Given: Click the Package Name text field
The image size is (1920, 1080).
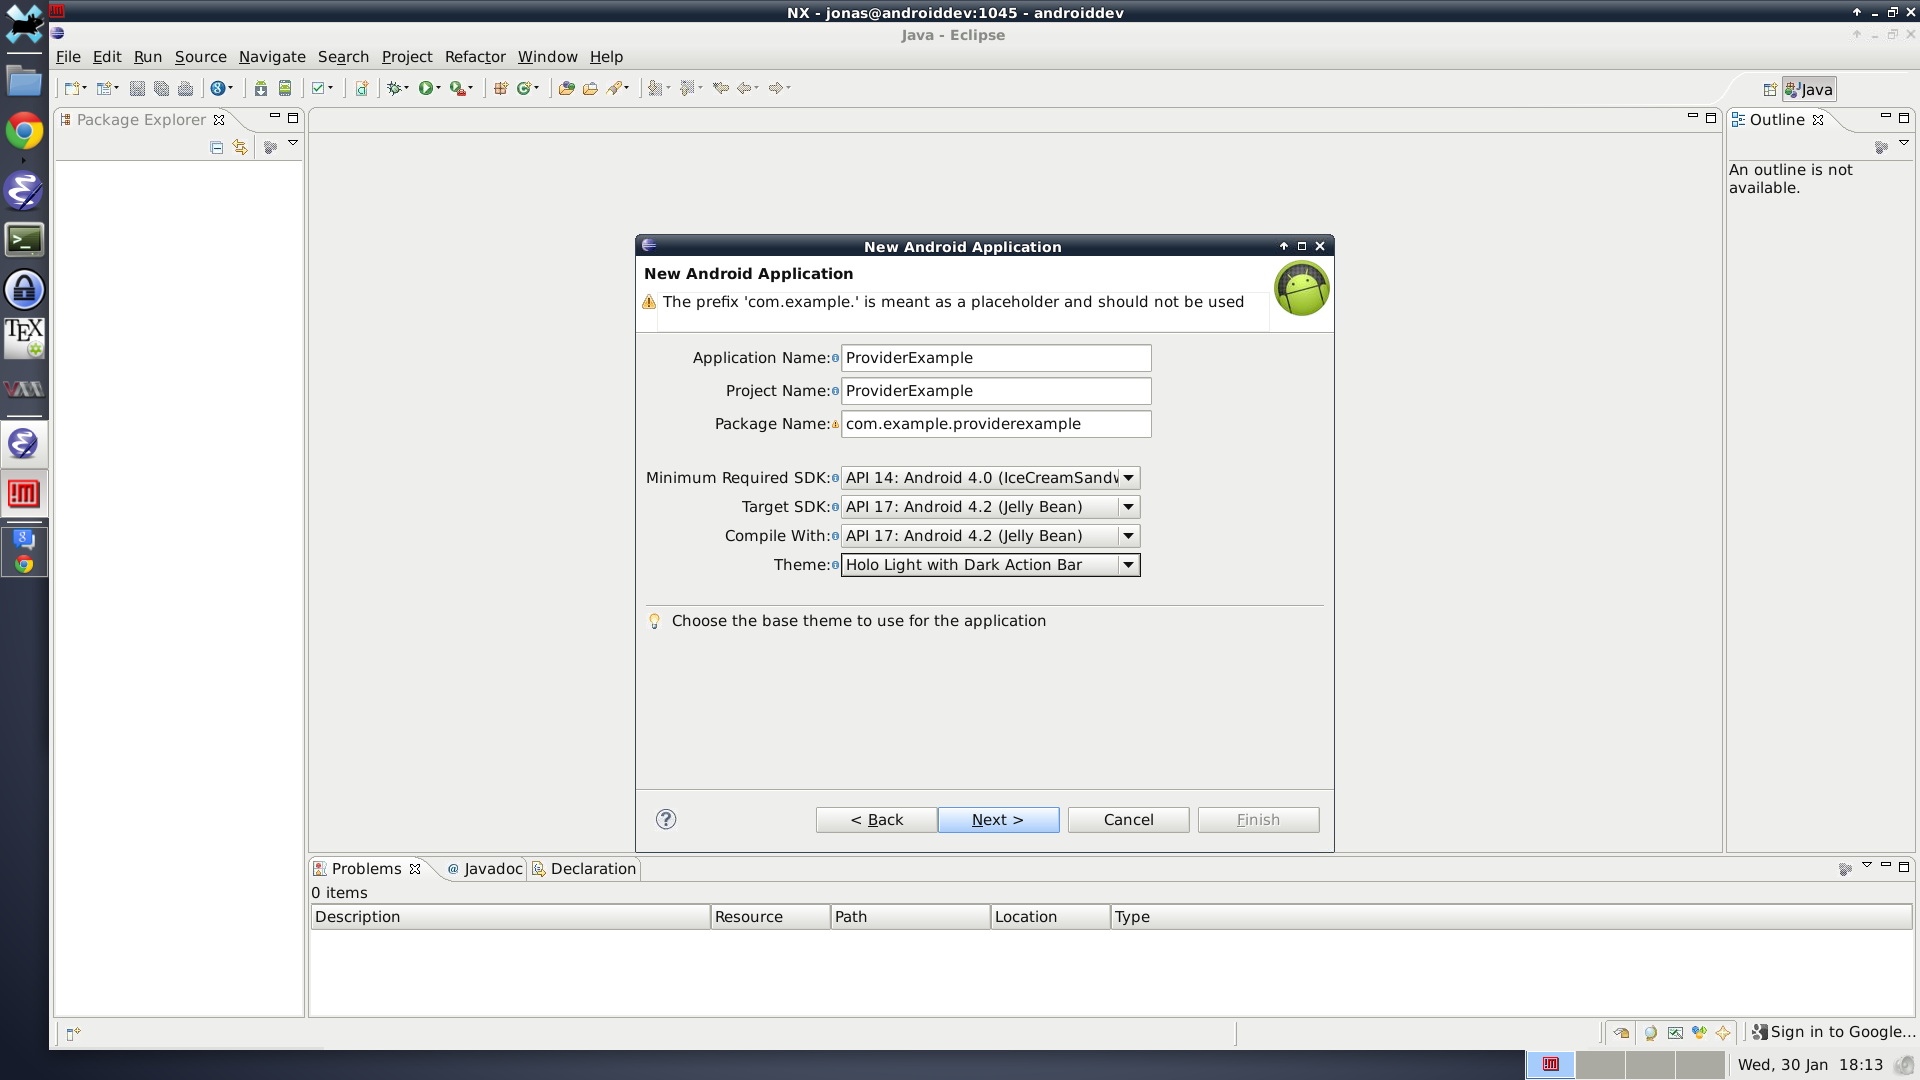Looking at the screenshot, I should click(x=995, y=424).
